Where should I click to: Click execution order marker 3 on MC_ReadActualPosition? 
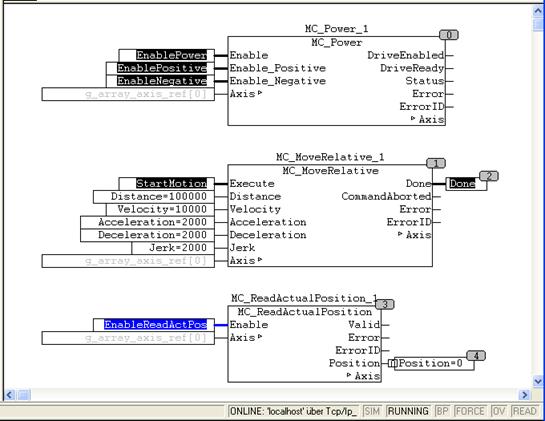pyautogui.click(x=385, y=304)
